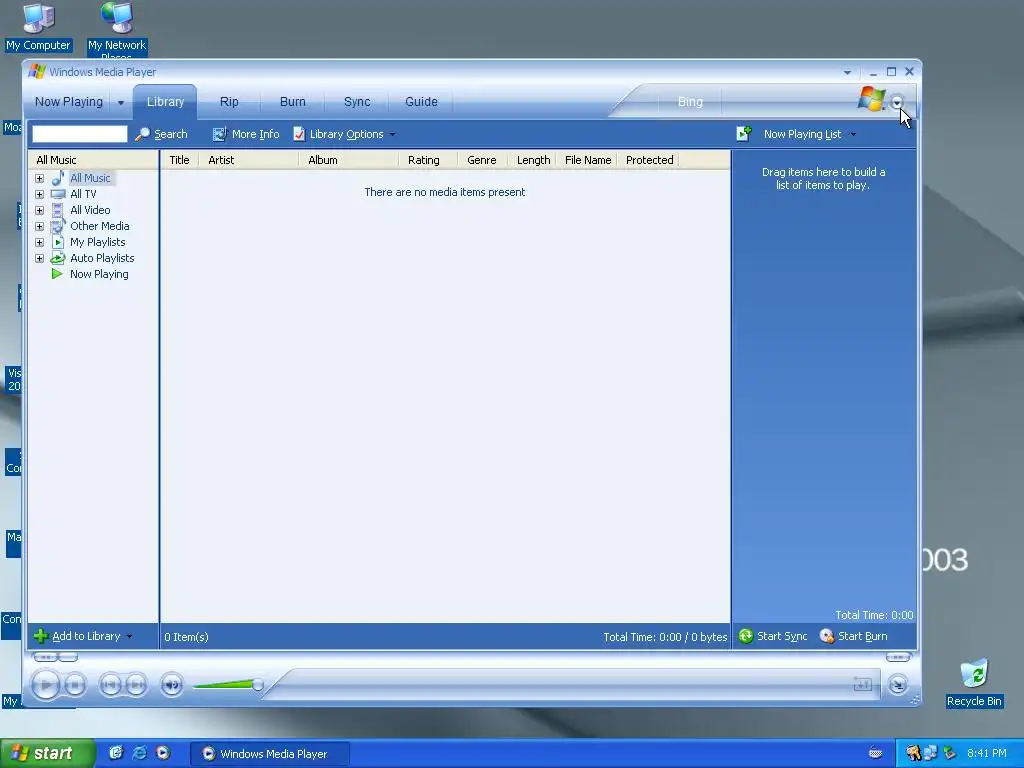Switch to the Rip tab
This screenshot has width=1024, height=768.
229,102
